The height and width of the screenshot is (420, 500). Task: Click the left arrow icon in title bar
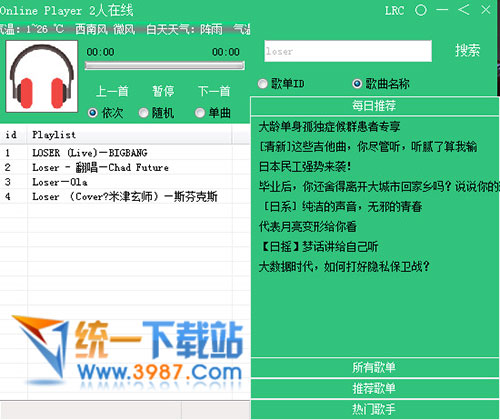coord(464,10)
